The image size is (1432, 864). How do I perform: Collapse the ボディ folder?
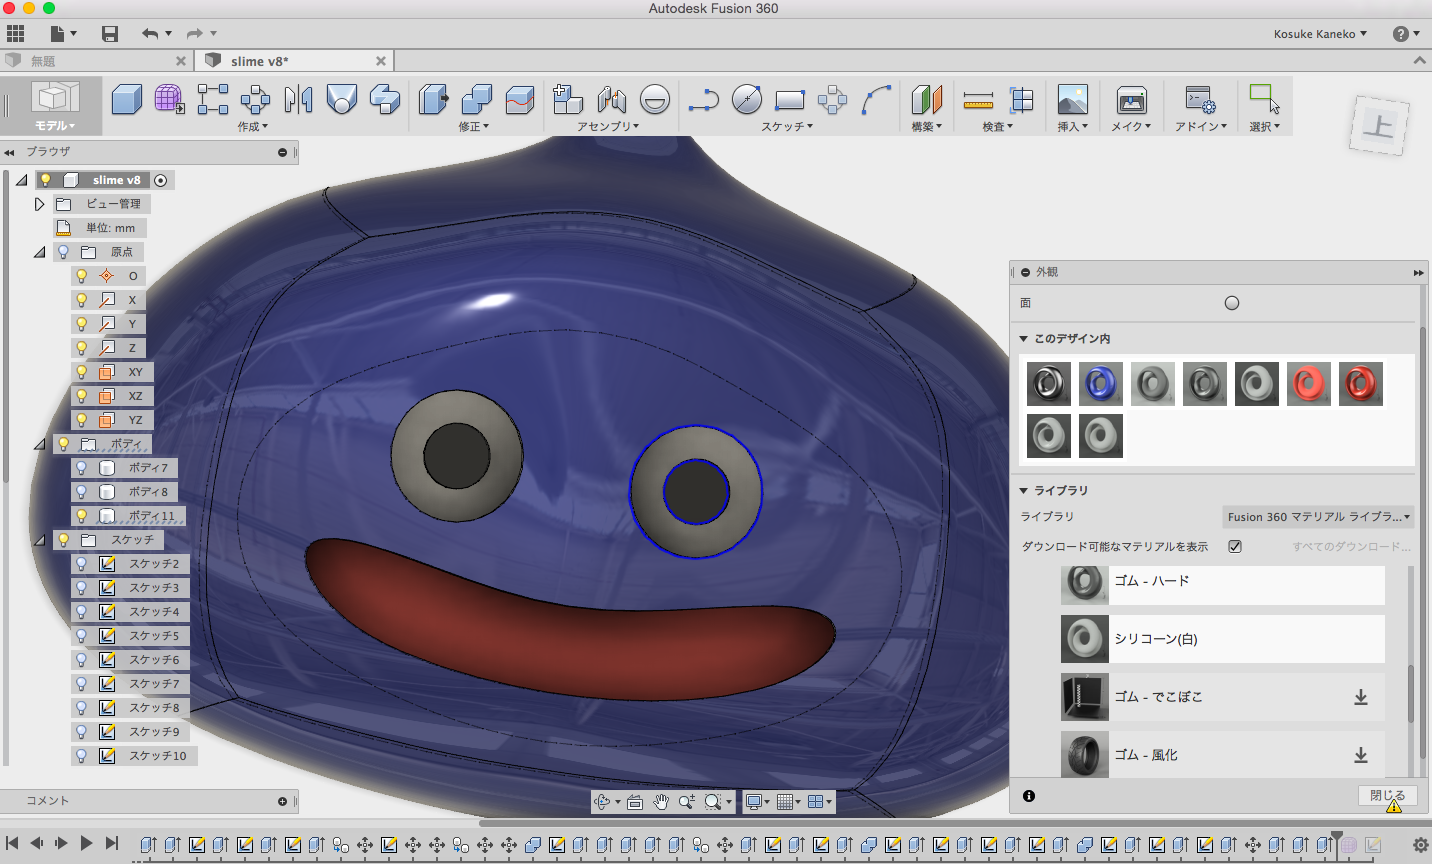39,444
